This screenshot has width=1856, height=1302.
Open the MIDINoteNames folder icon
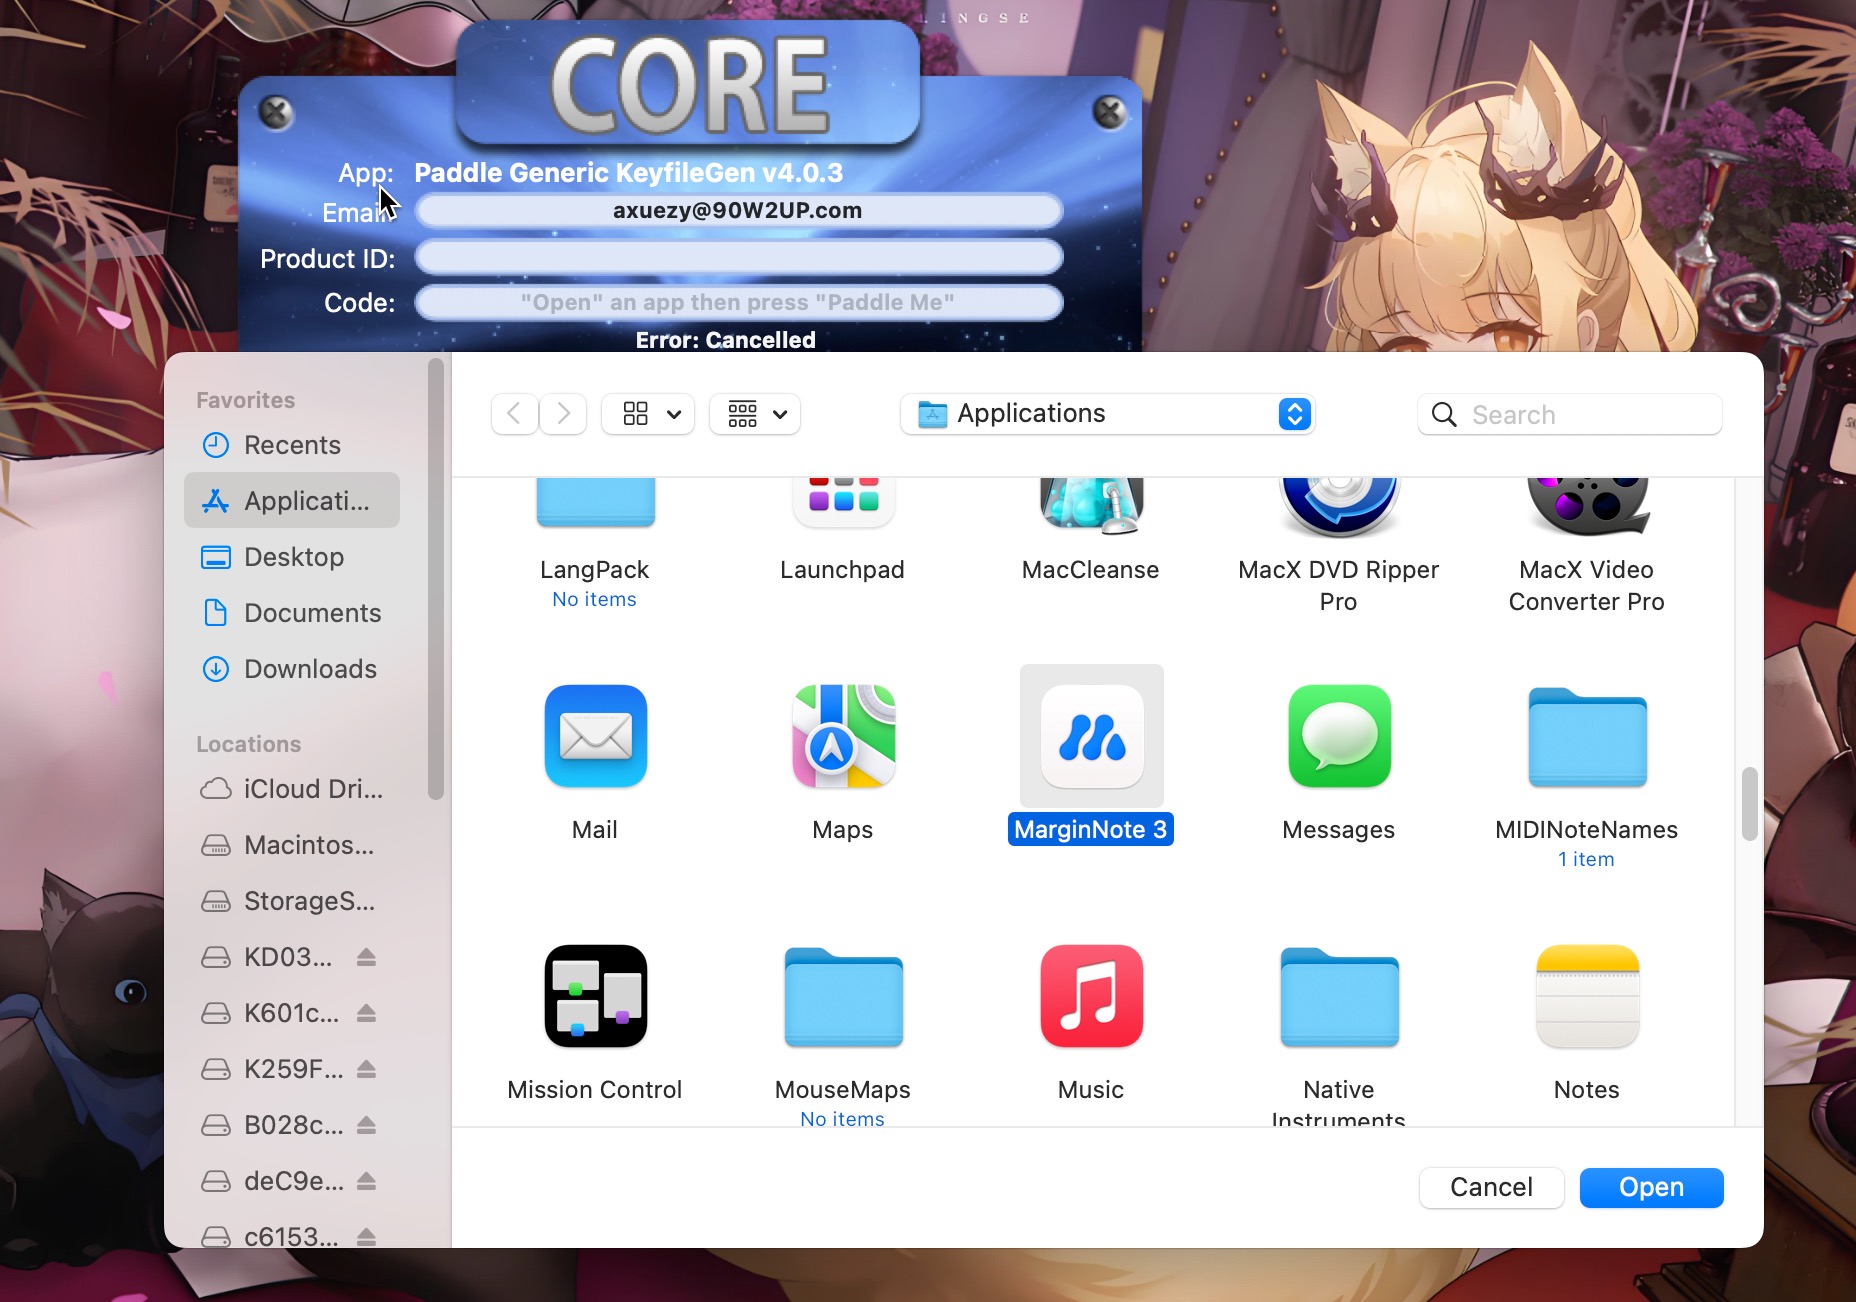[x=1587, y=737]
